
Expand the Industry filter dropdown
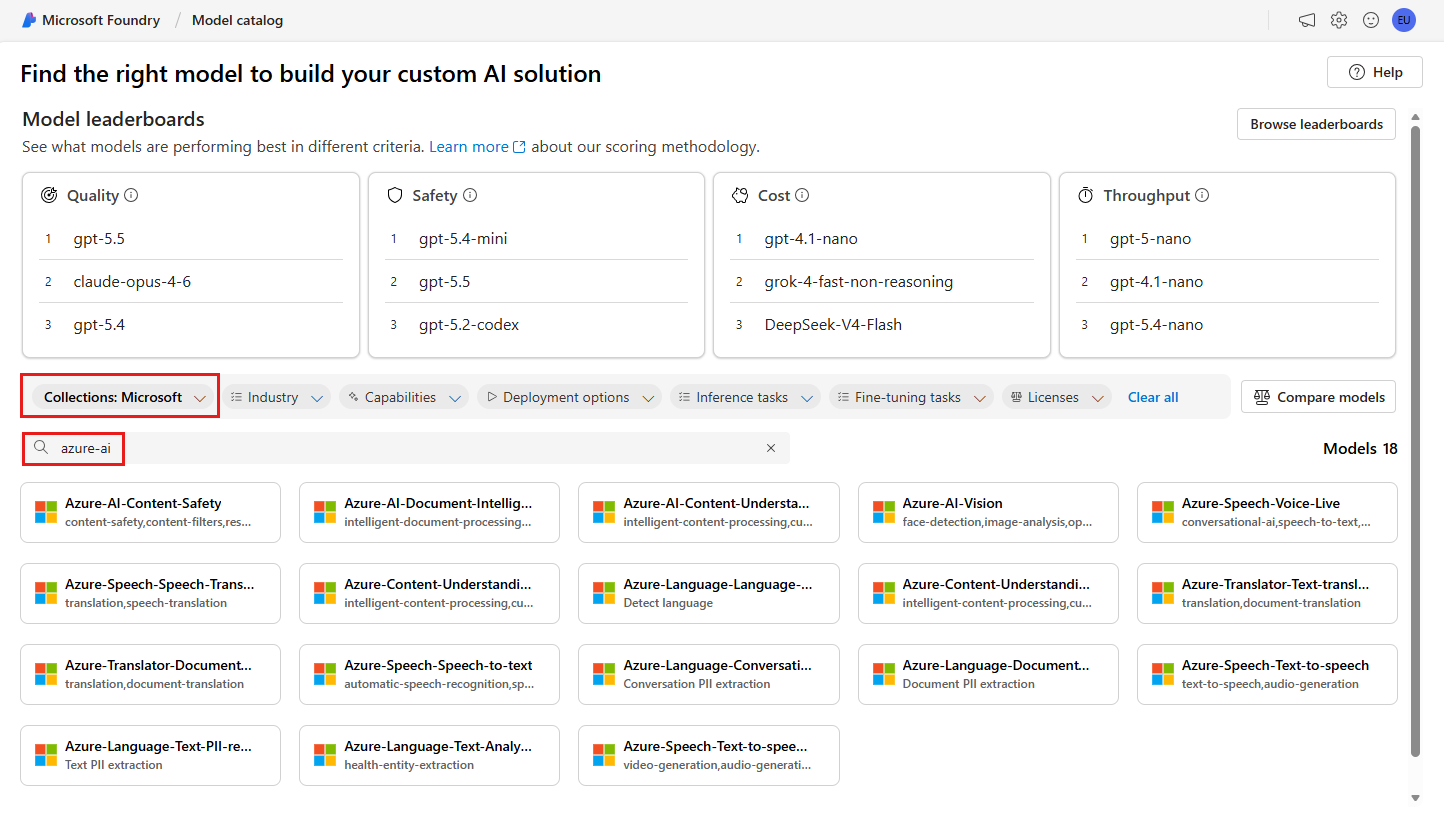click(x=276, y=397)
